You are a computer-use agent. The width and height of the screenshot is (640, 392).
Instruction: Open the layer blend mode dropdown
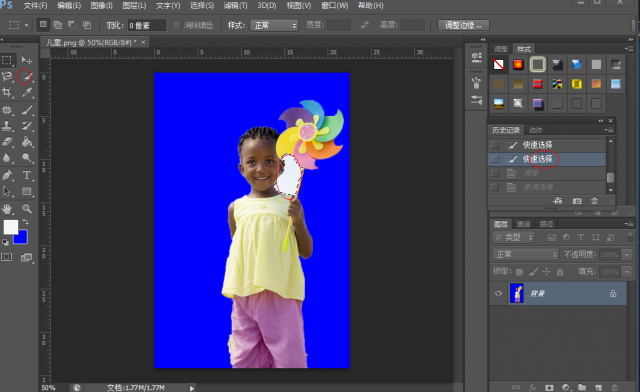[x=525, y=254]
